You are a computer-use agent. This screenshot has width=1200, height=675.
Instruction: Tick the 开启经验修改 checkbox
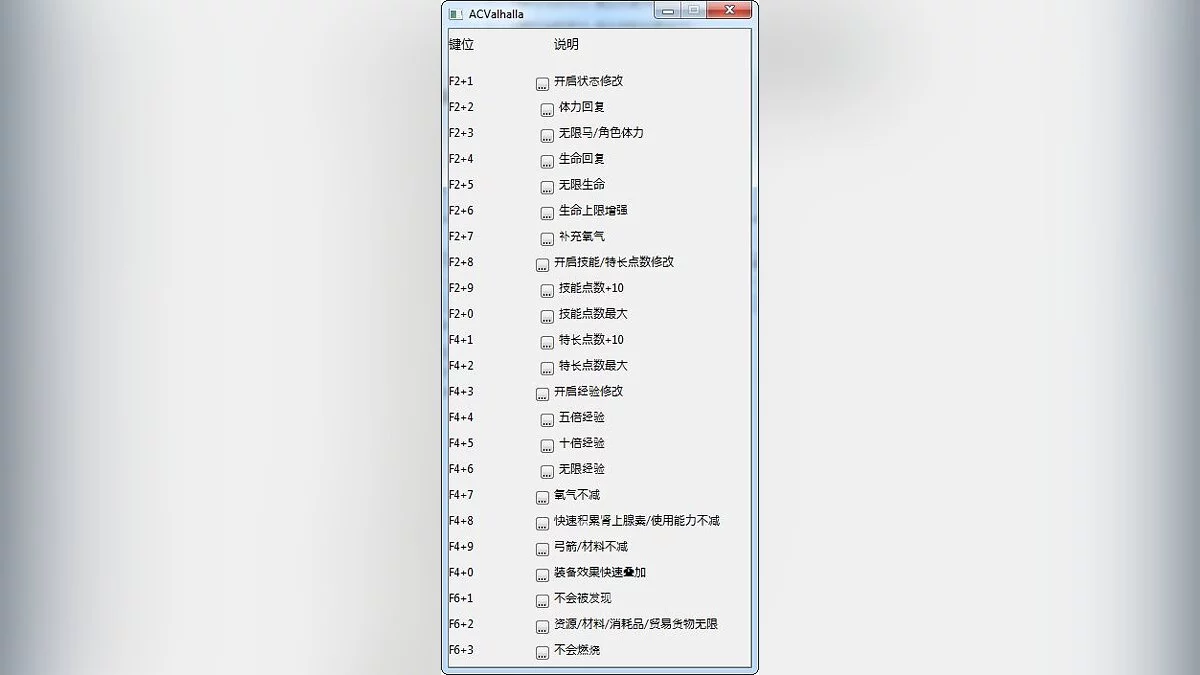[542, 395]
